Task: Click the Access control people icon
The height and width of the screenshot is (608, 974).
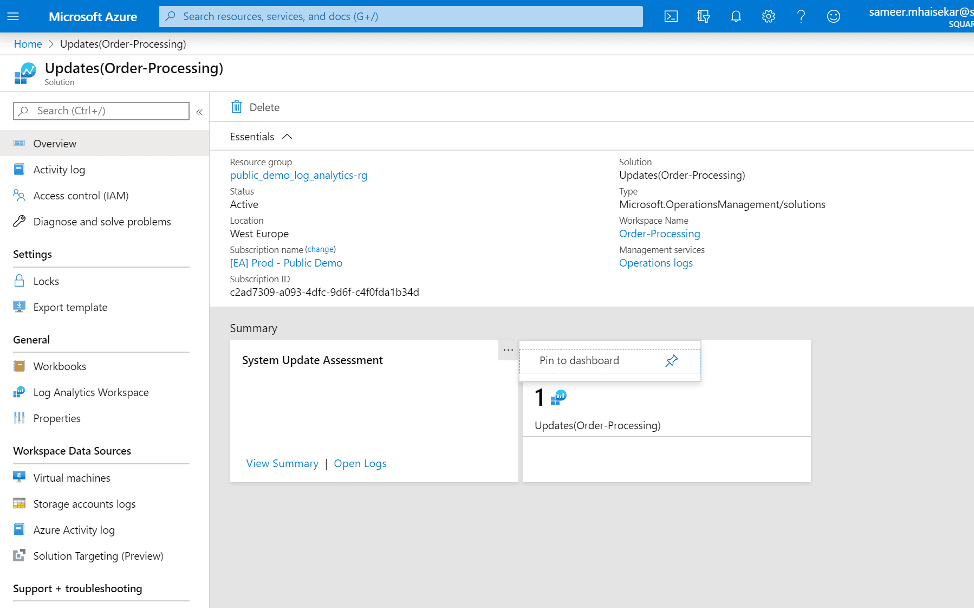Action: tap(19, 196)
